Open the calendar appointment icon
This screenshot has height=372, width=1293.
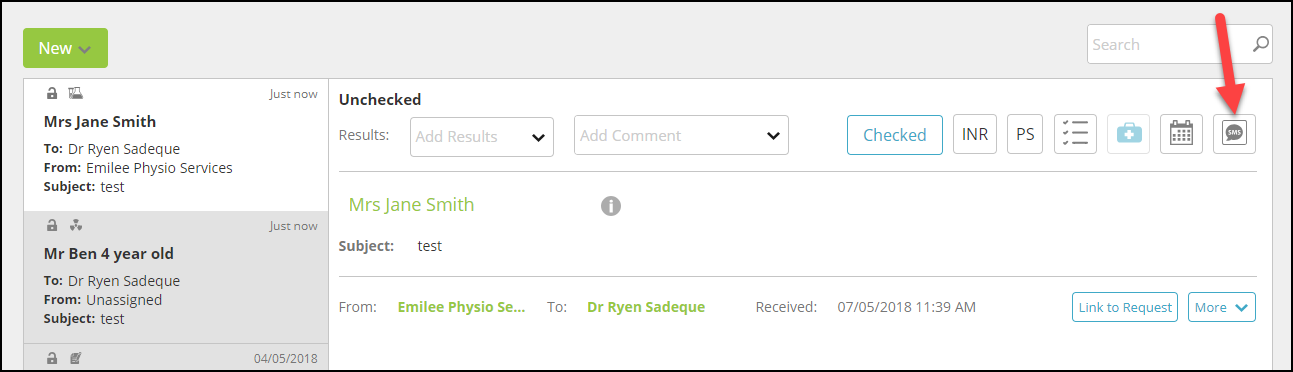(x=1181, y=134)
